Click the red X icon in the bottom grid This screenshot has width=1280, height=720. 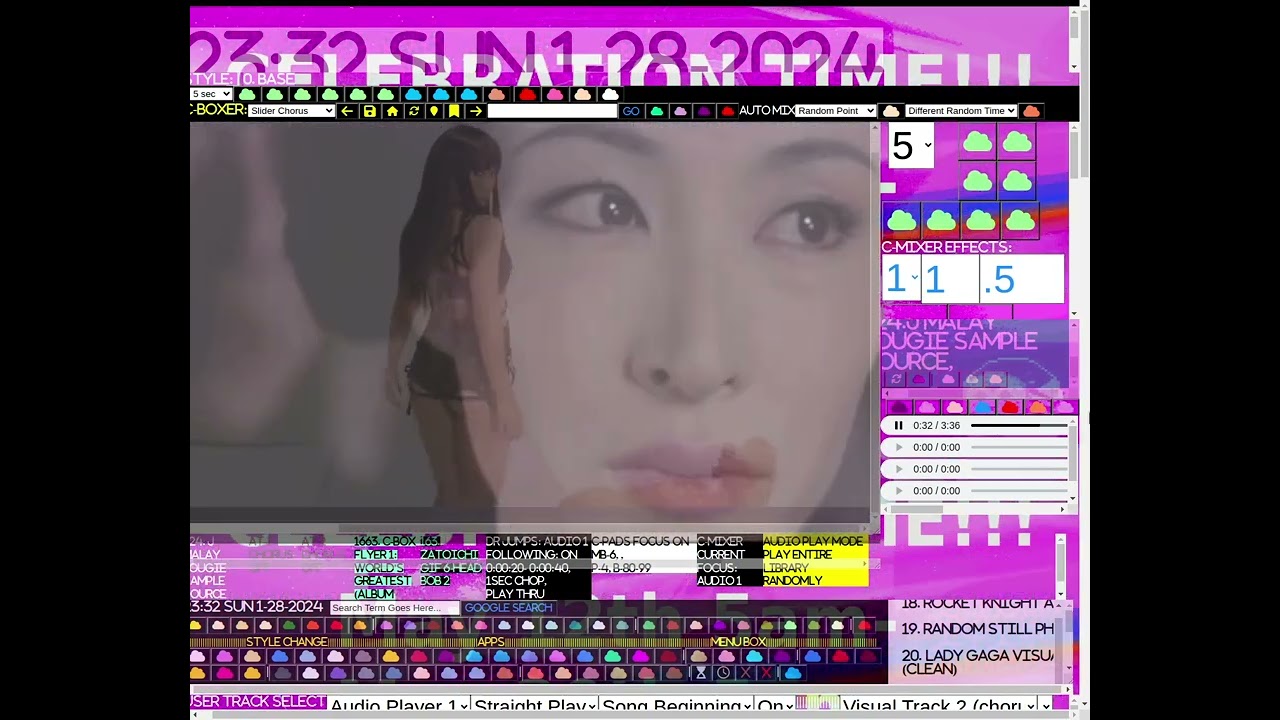[x=767, y=673]
